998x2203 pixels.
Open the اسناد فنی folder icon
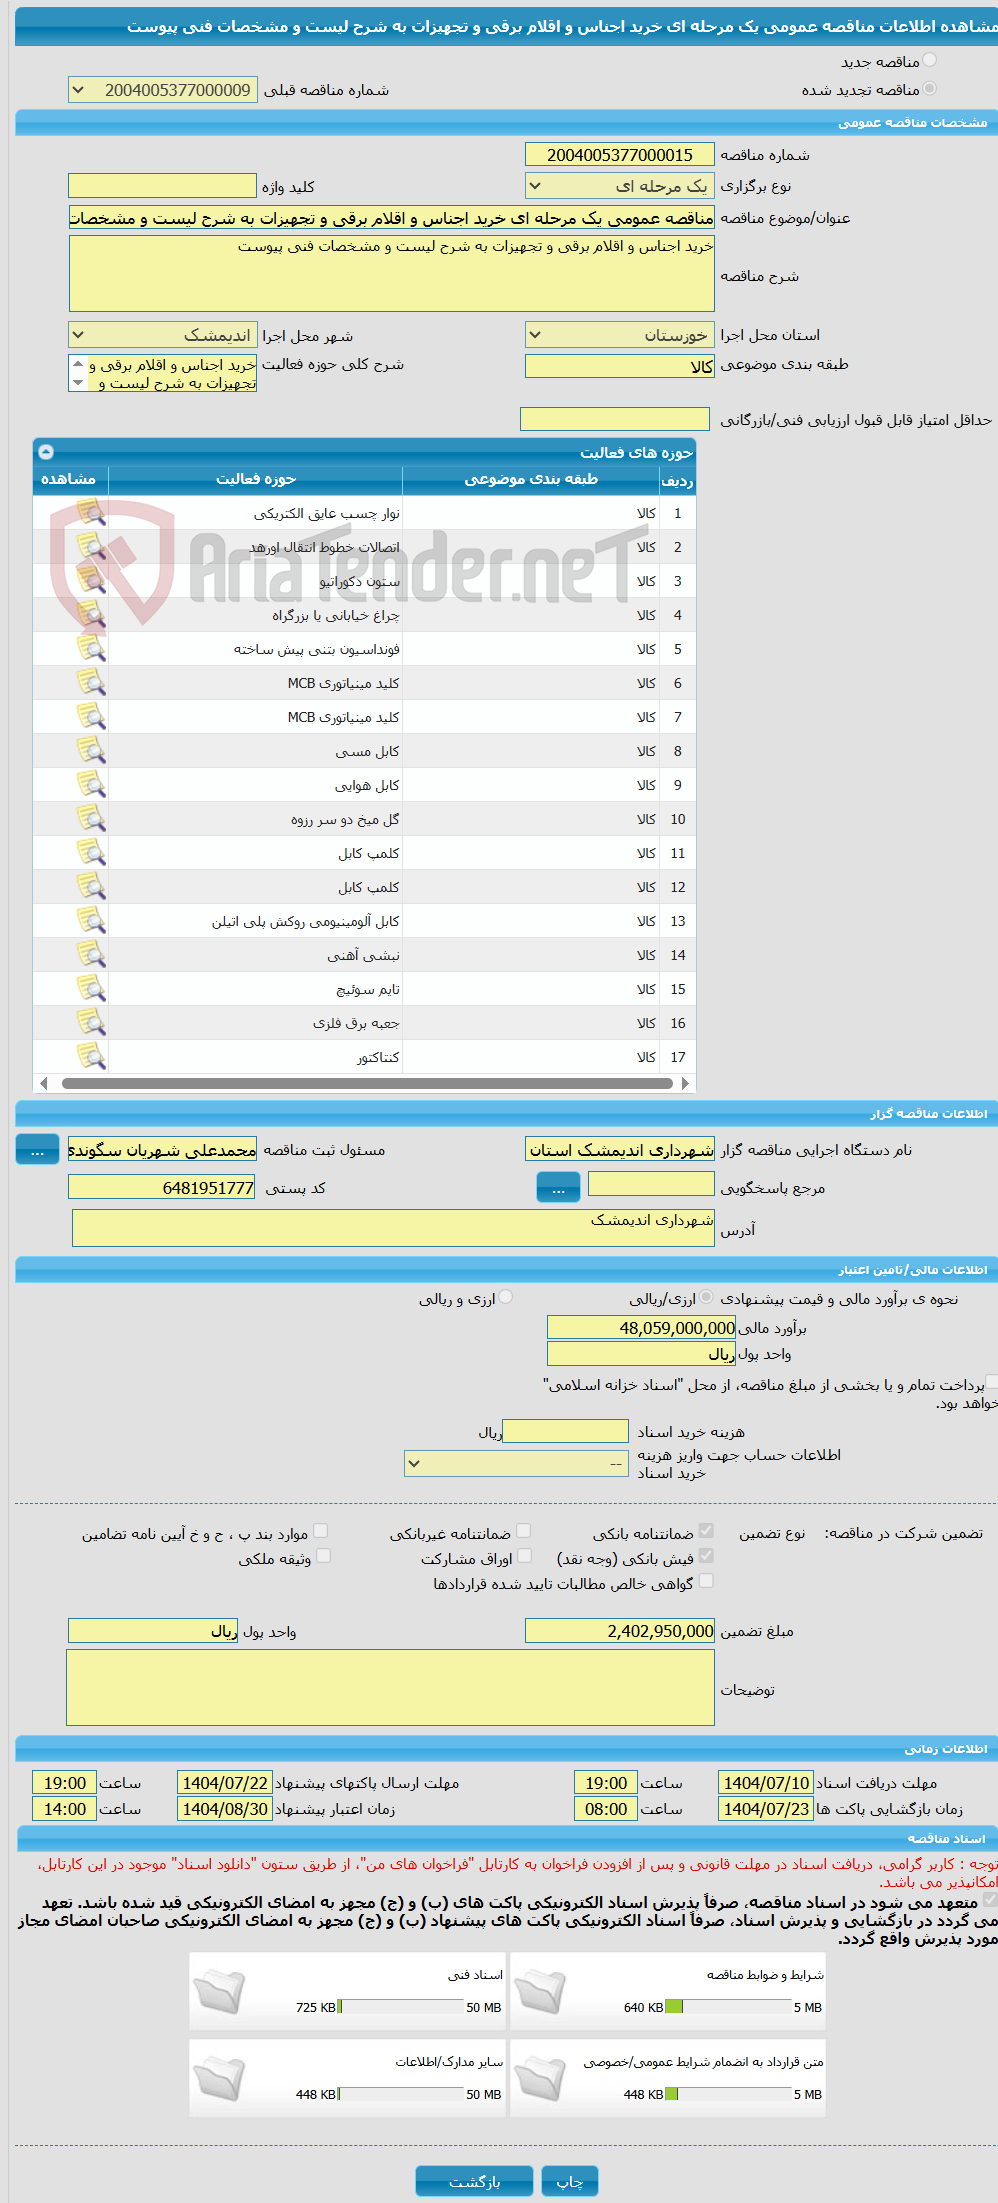coord(219,1992)
